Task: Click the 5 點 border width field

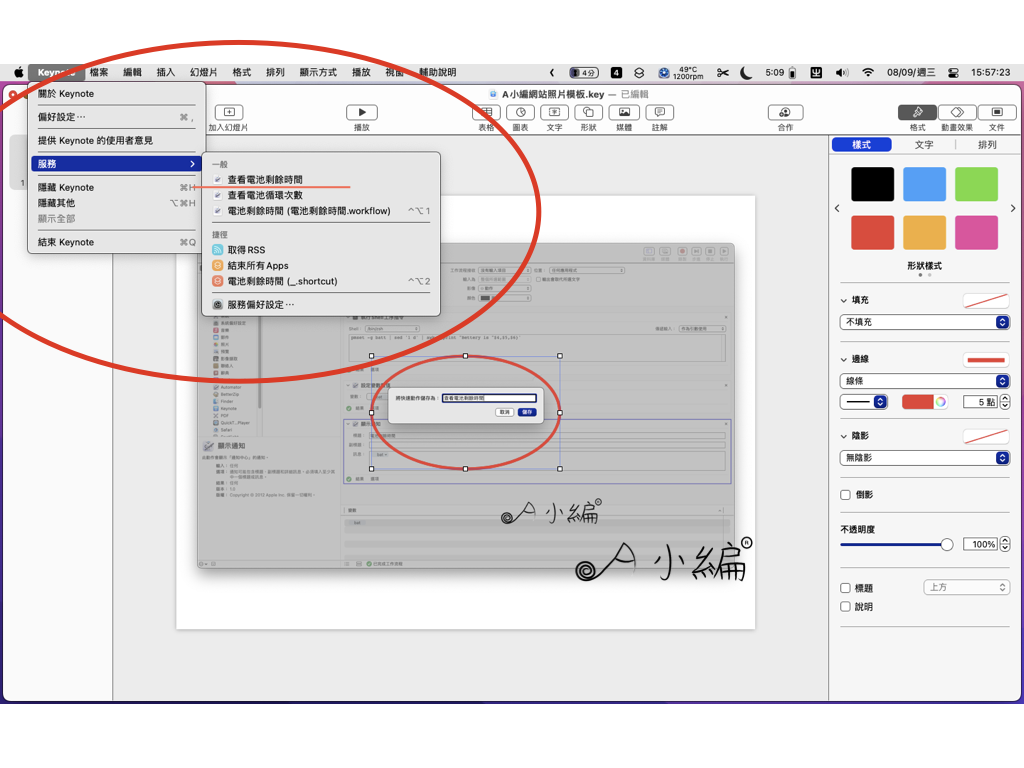Action: click(981, 402)
